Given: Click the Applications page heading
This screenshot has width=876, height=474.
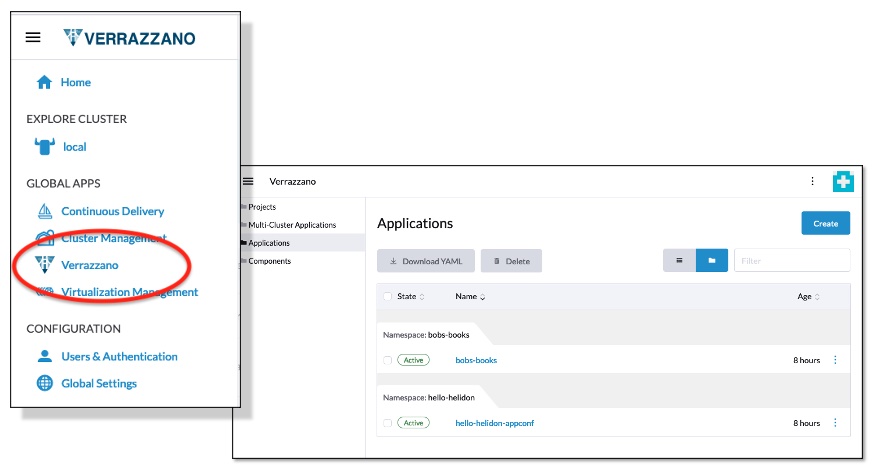Looking at the screenshot, I should [x=415, y=223].
